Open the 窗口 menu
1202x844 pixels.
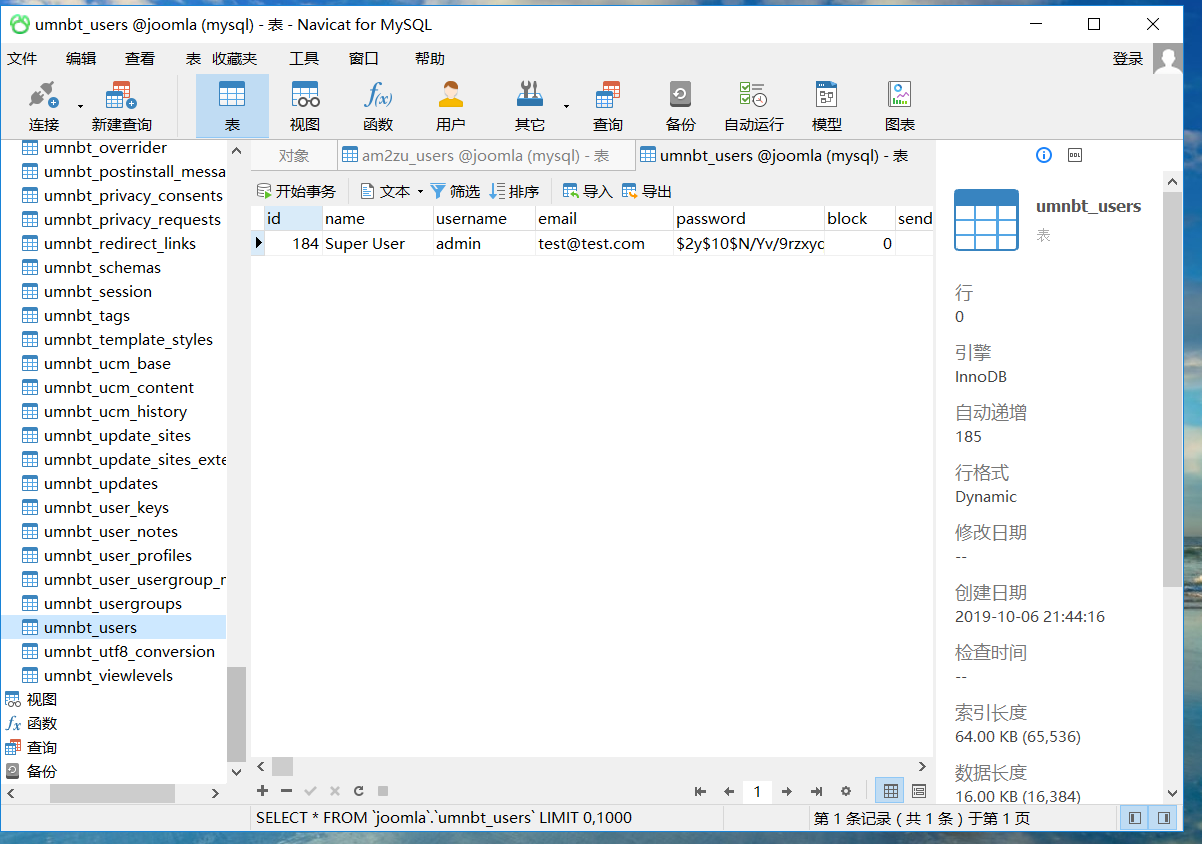[363, 59]
